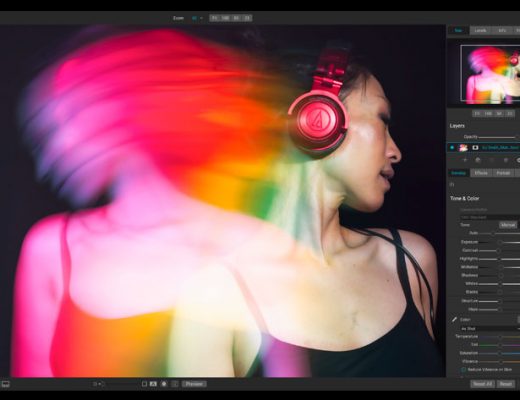Screen dimensions: 520x400
Task: Toggle the layer visibility dot
Action: pos(452,147)
